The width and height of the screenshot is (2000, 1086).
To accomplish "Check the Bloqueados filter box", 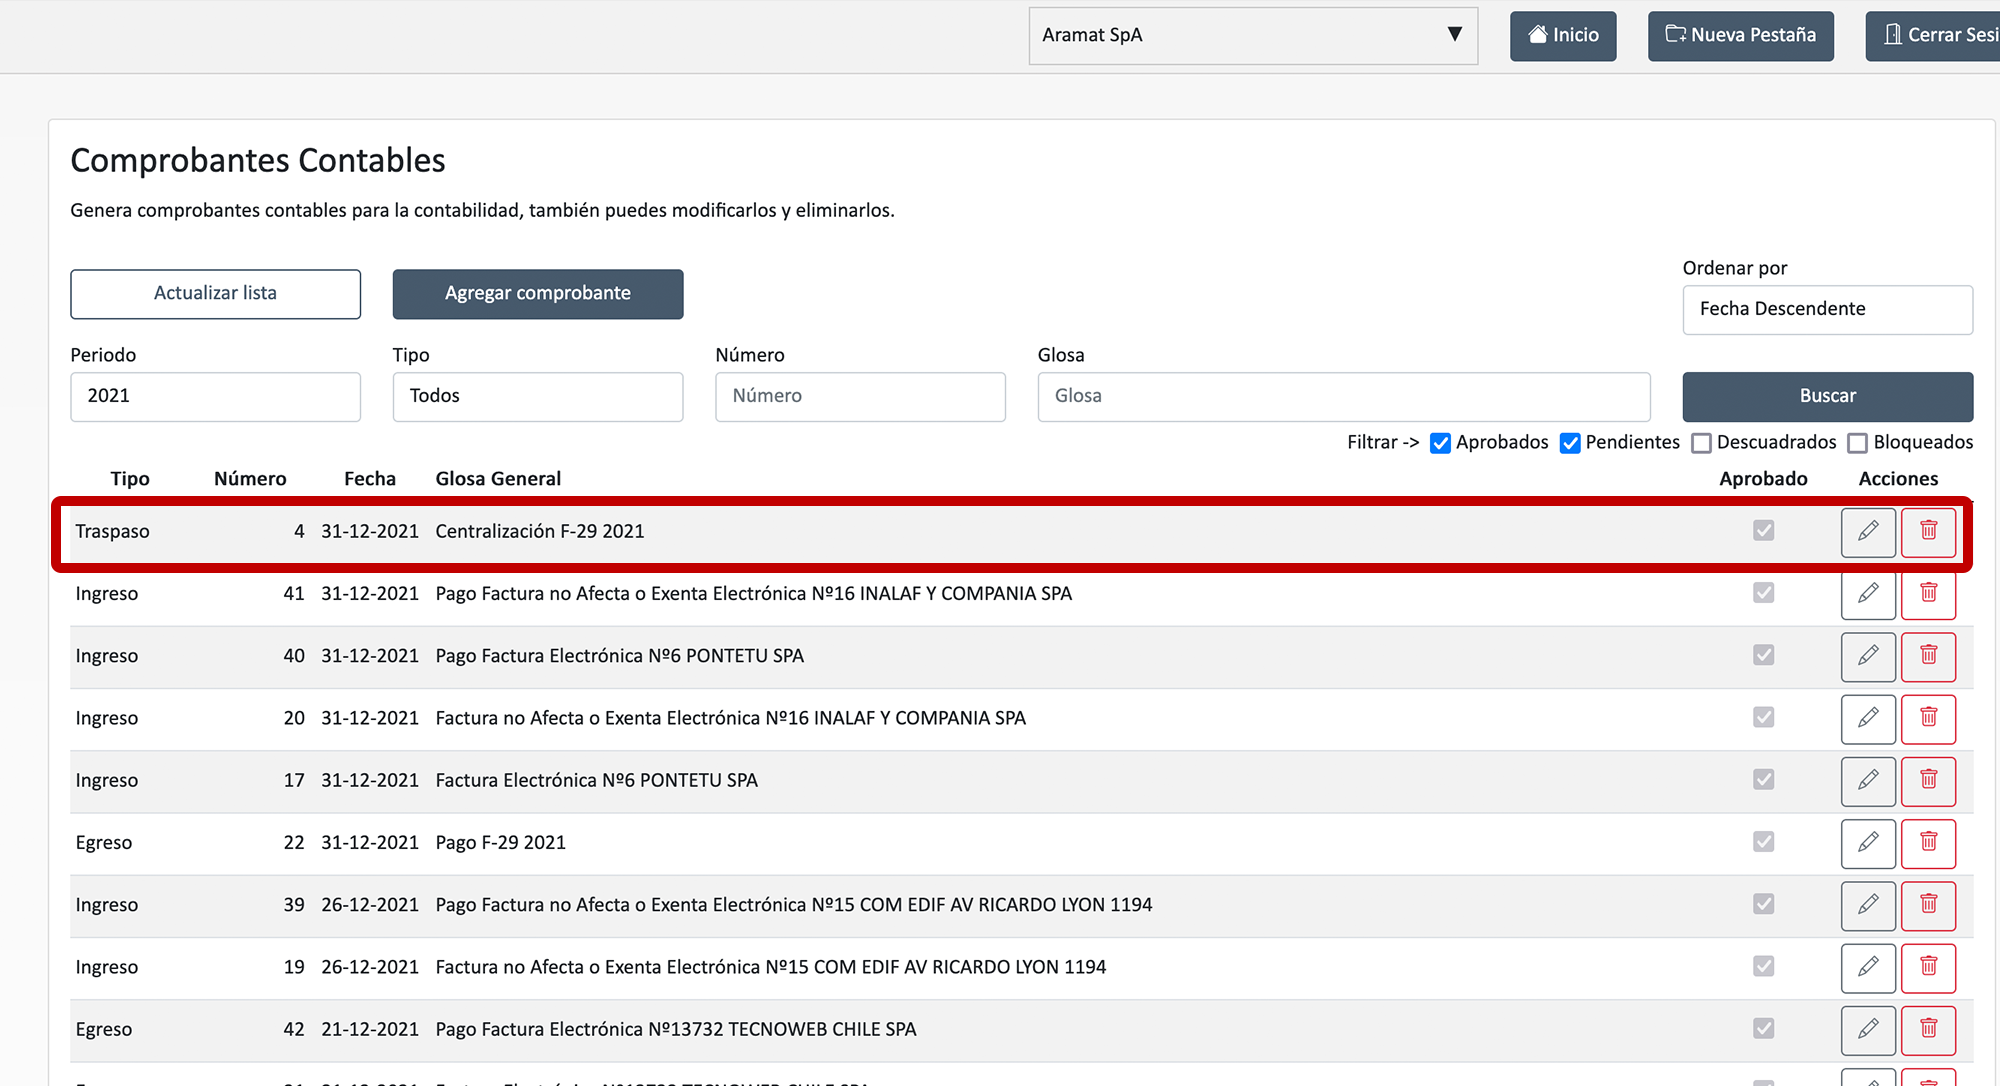I will point(1857,443).
